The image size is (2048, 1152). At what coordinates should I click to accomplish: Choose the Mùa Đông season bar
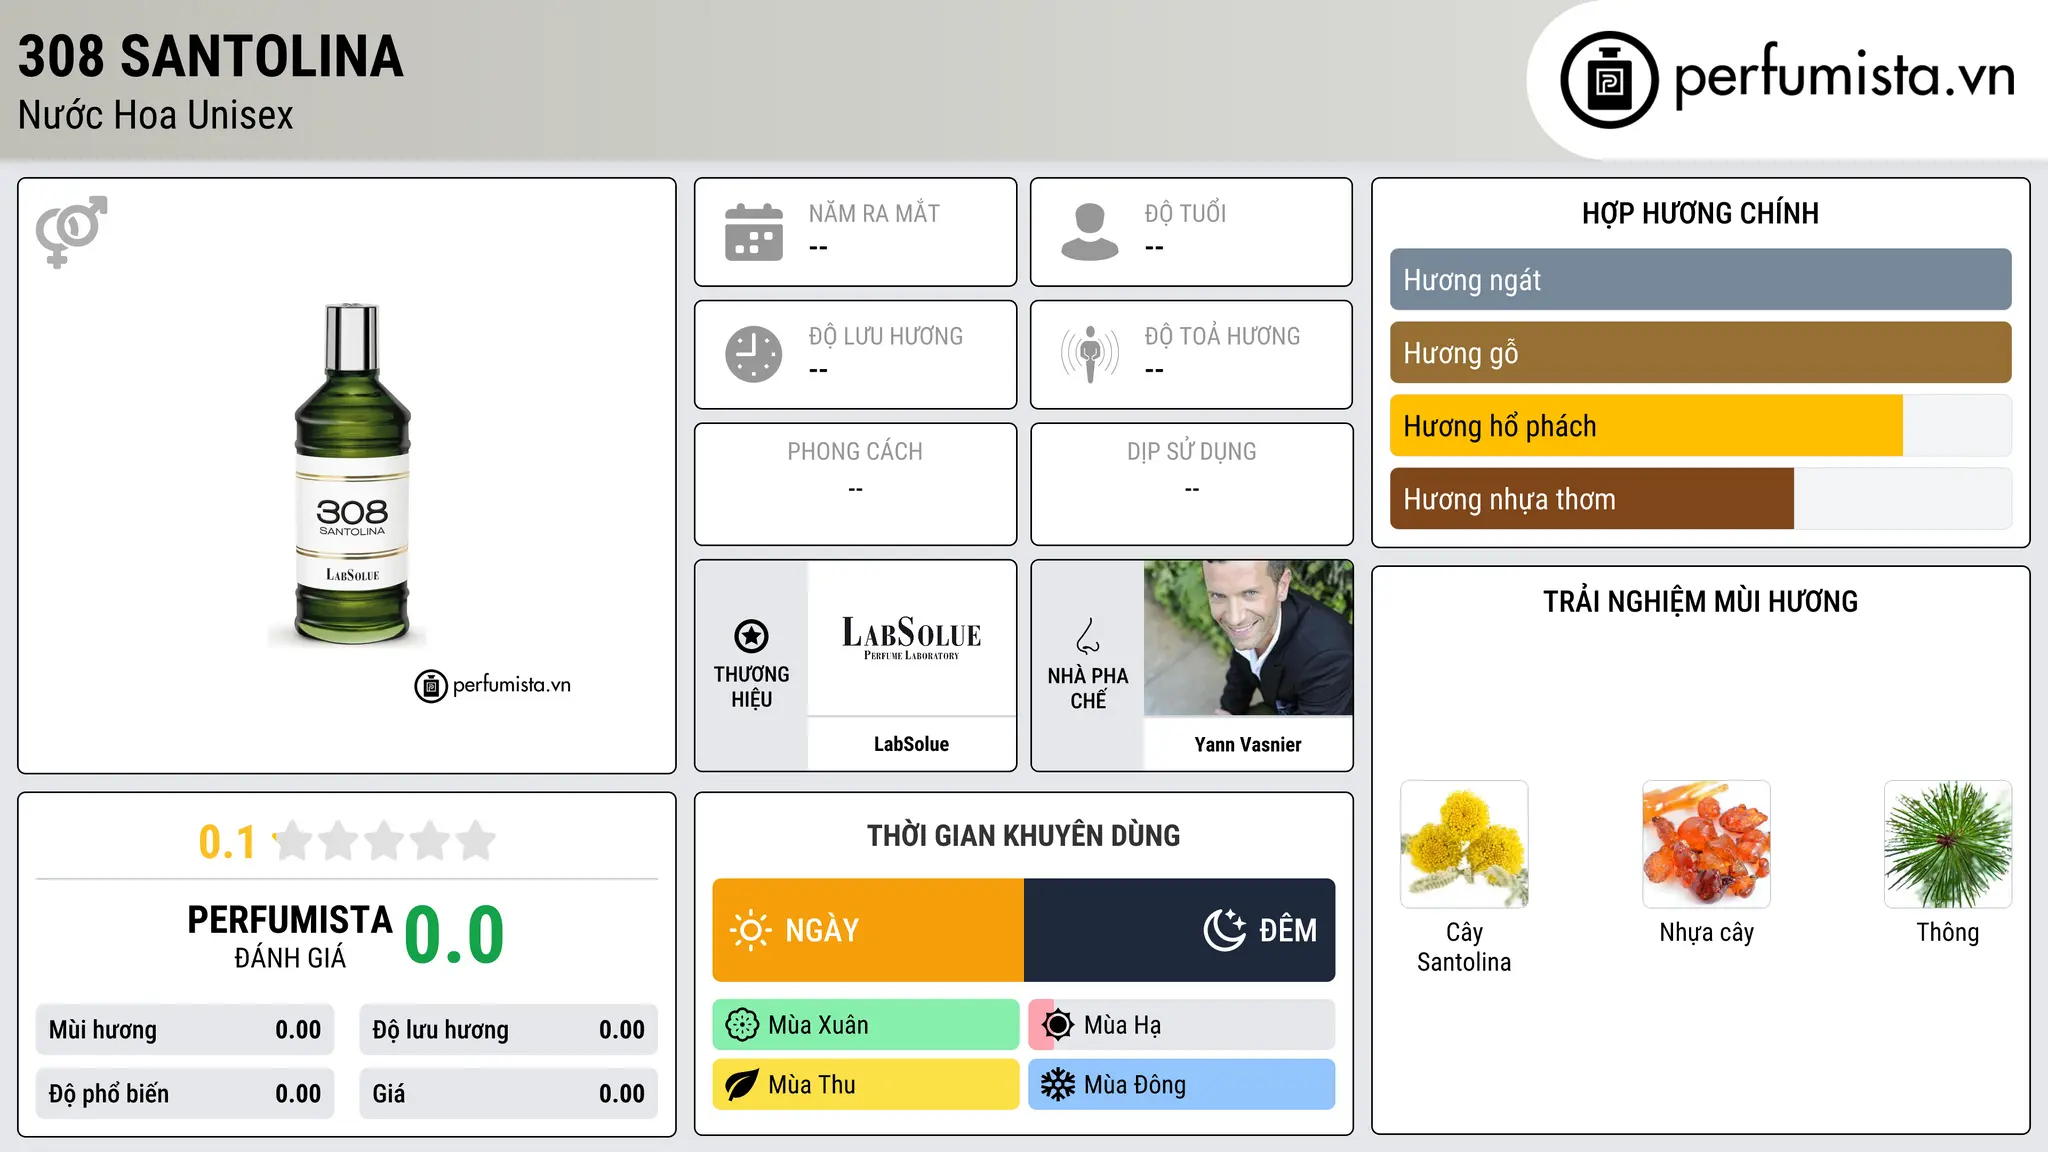pos(1182,1085)
